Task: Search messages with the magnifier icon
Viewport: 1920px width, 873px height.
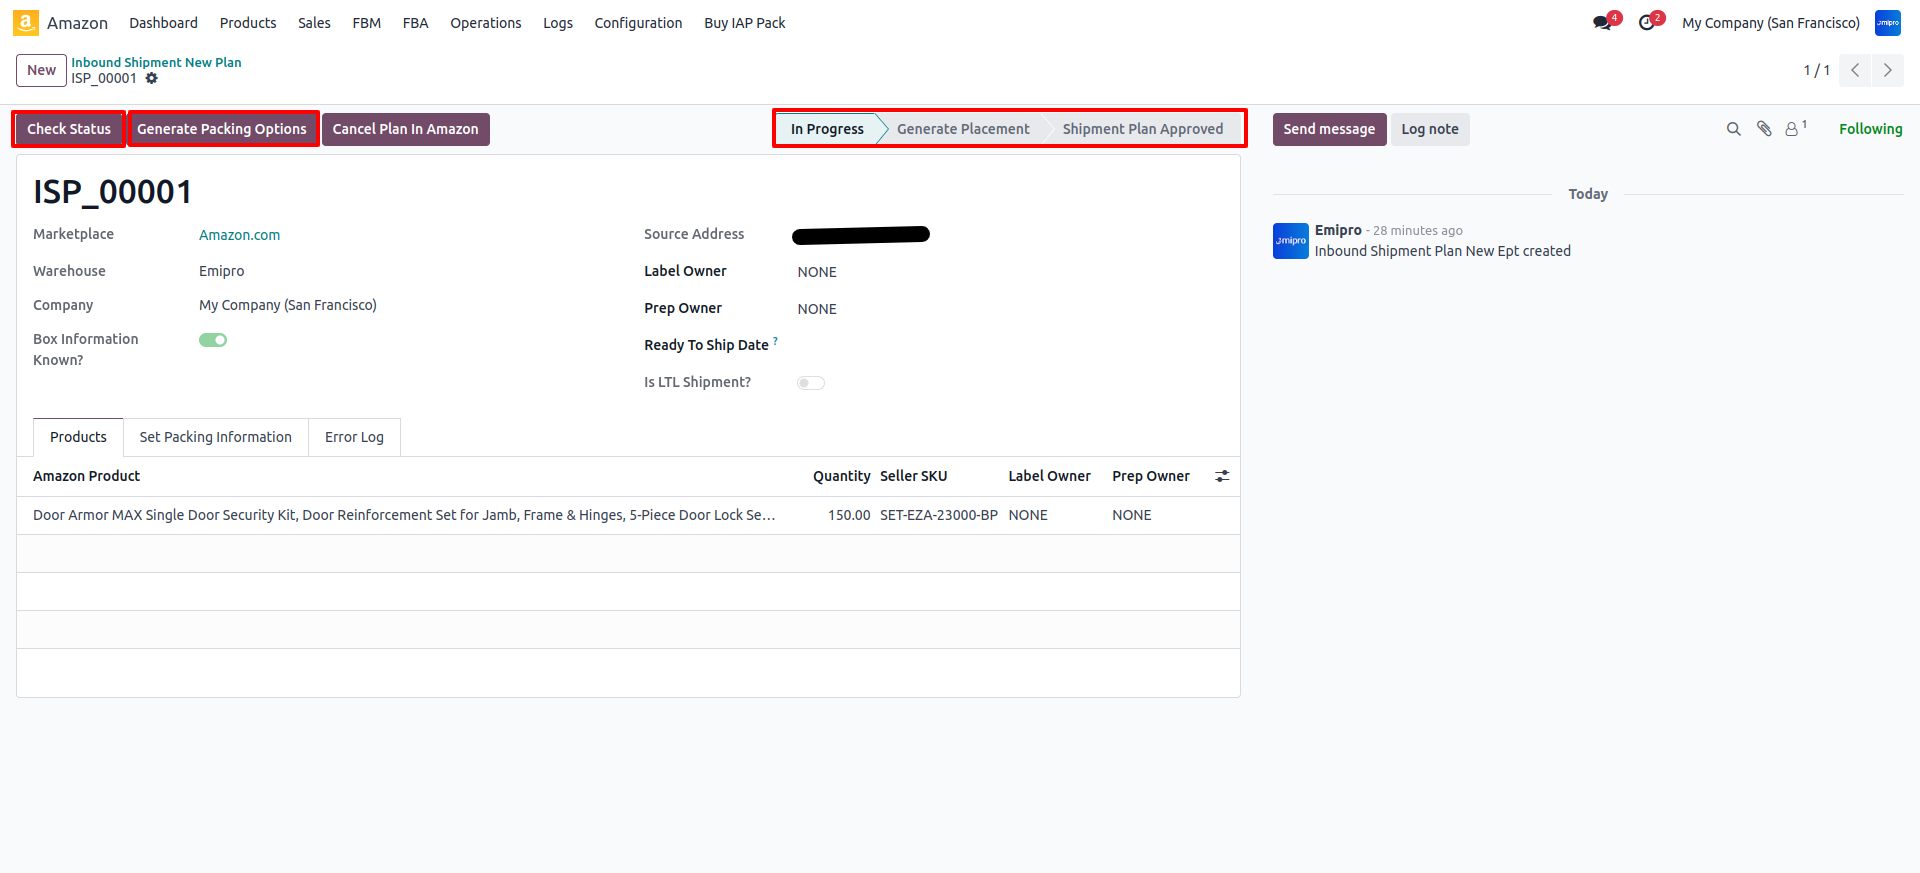Action: (x=1733, y=129)
